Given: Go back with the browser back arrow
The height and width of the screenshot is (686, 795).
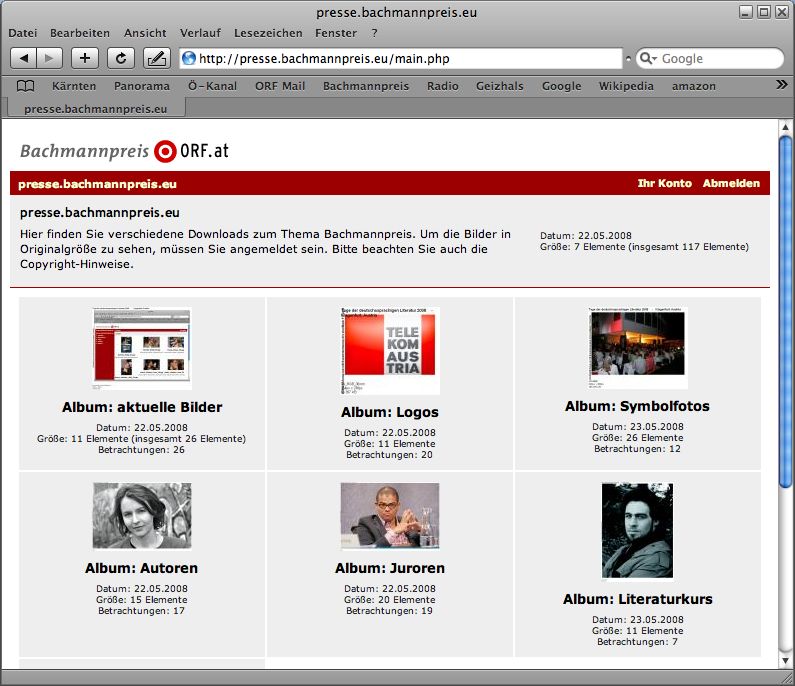Looking at the screenshot, I should [x=23, y=58].
